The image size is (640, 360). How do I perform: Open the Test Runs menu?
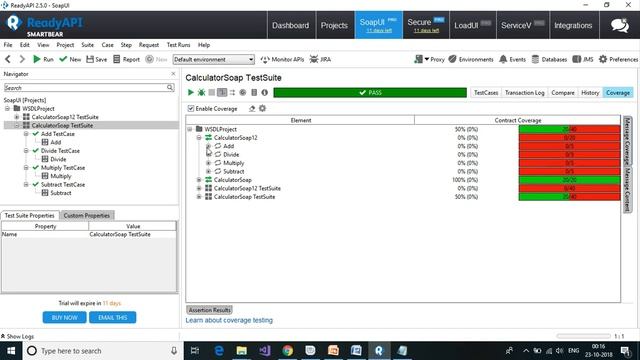178,45
